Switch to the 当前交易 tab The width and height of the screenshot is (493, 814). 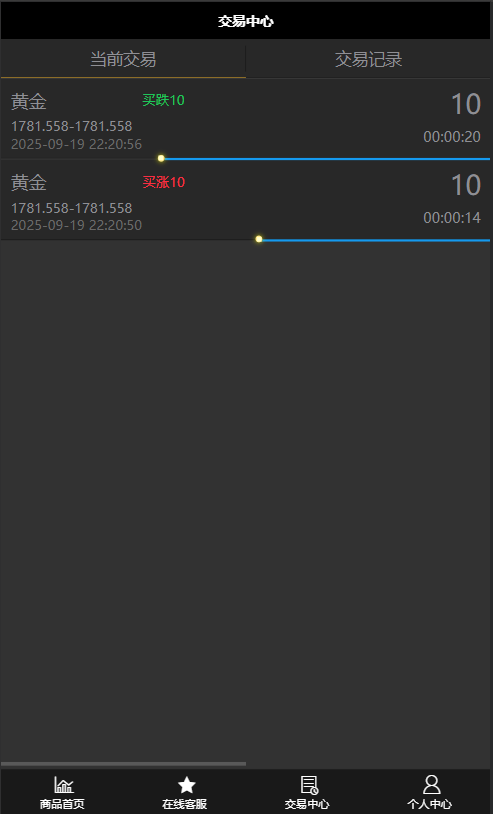123,59
